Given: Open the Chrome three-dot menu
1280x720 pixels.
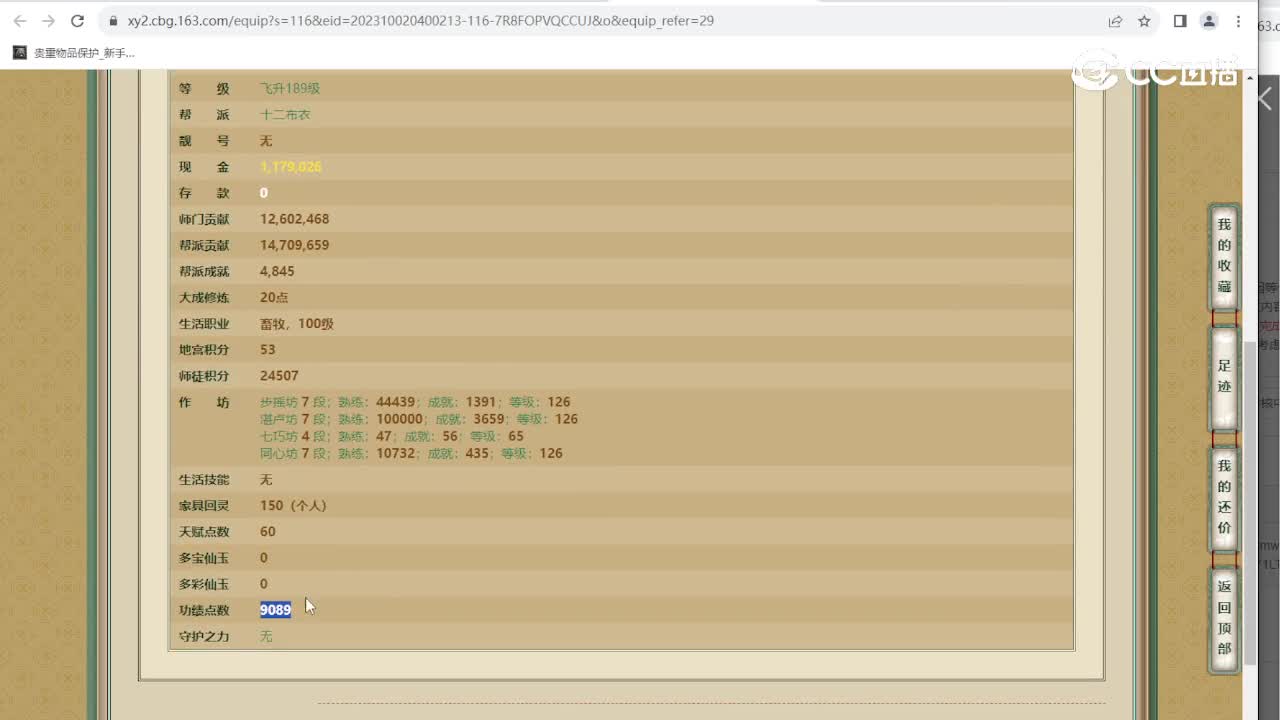Looking at the screenshot, I should (x=1238, y=20).
